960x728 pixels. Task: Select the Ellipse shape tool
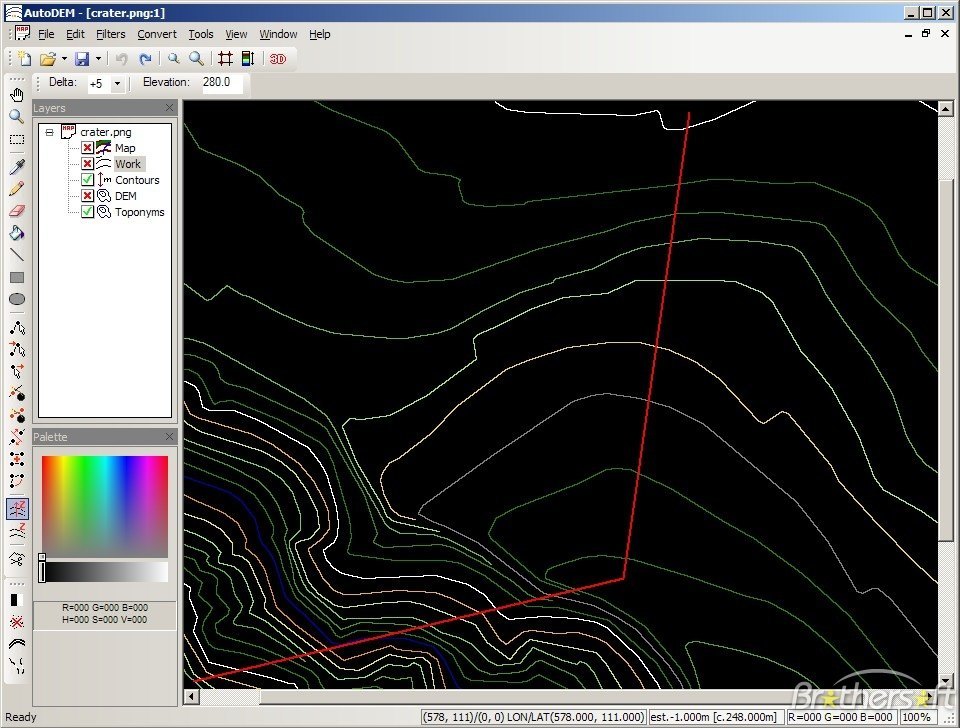click(17, 299)
